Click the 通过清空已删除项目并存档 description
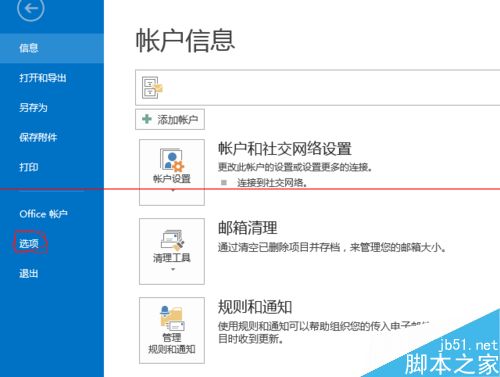The height and width of the screenshot is (377, 500). tap(332, 247)
